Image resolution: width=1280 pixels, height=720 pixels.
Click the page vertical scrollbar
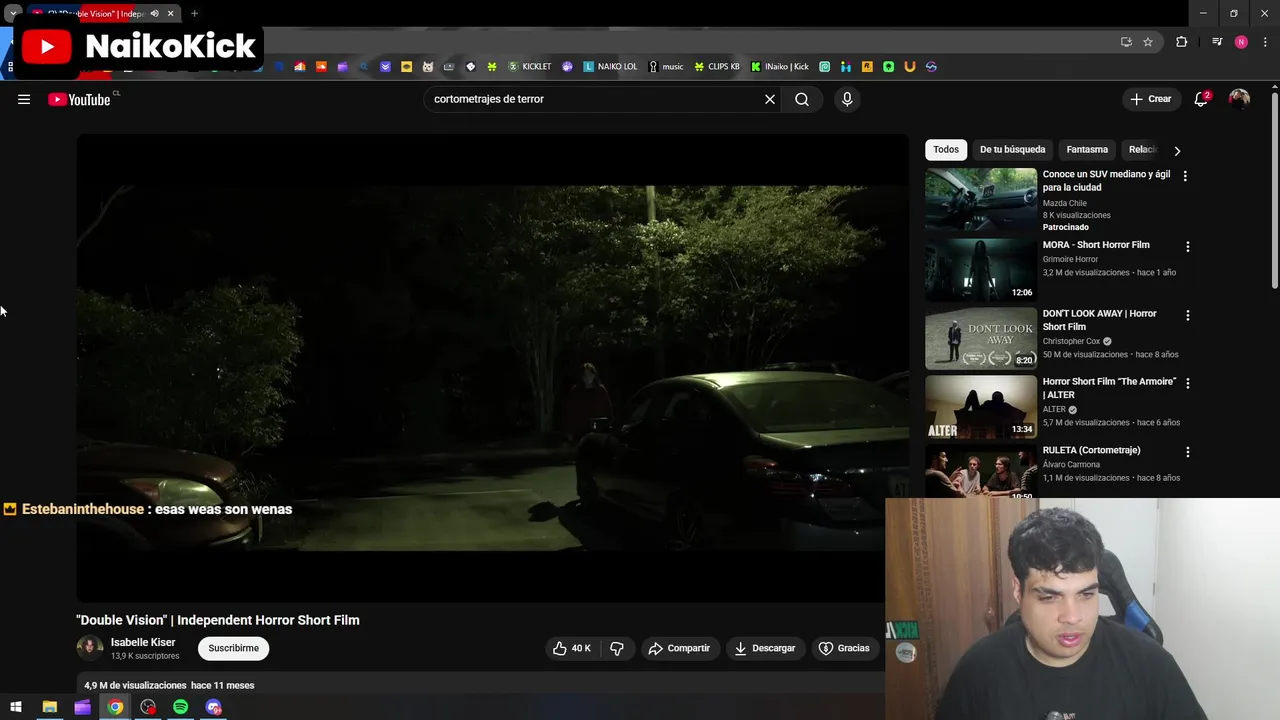[1274, 190]
